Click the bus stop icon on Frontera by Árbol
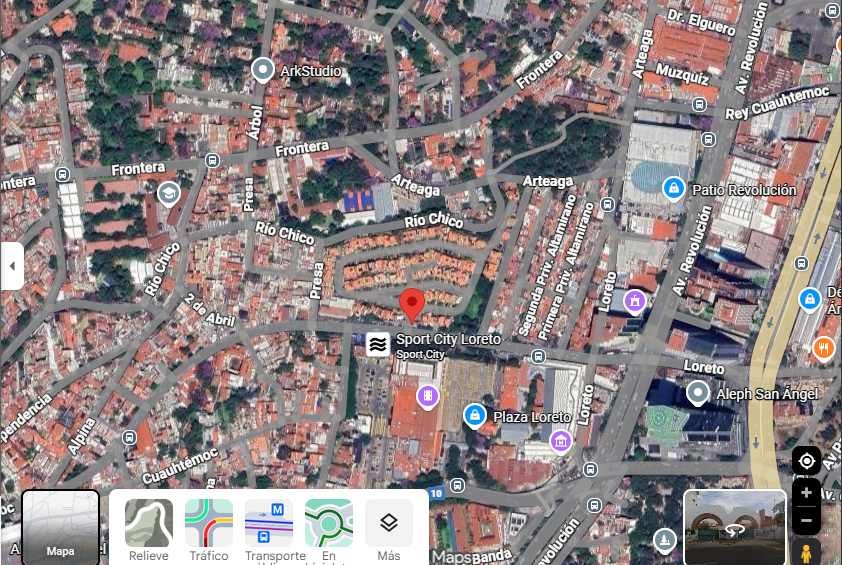This screenshot has width=842, height=565. pos(212,161)
